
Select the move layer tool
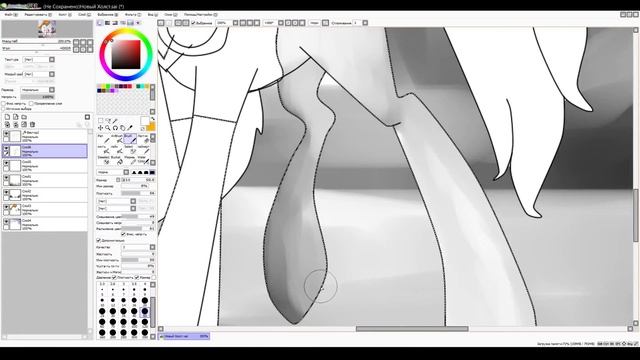point(100,128)
